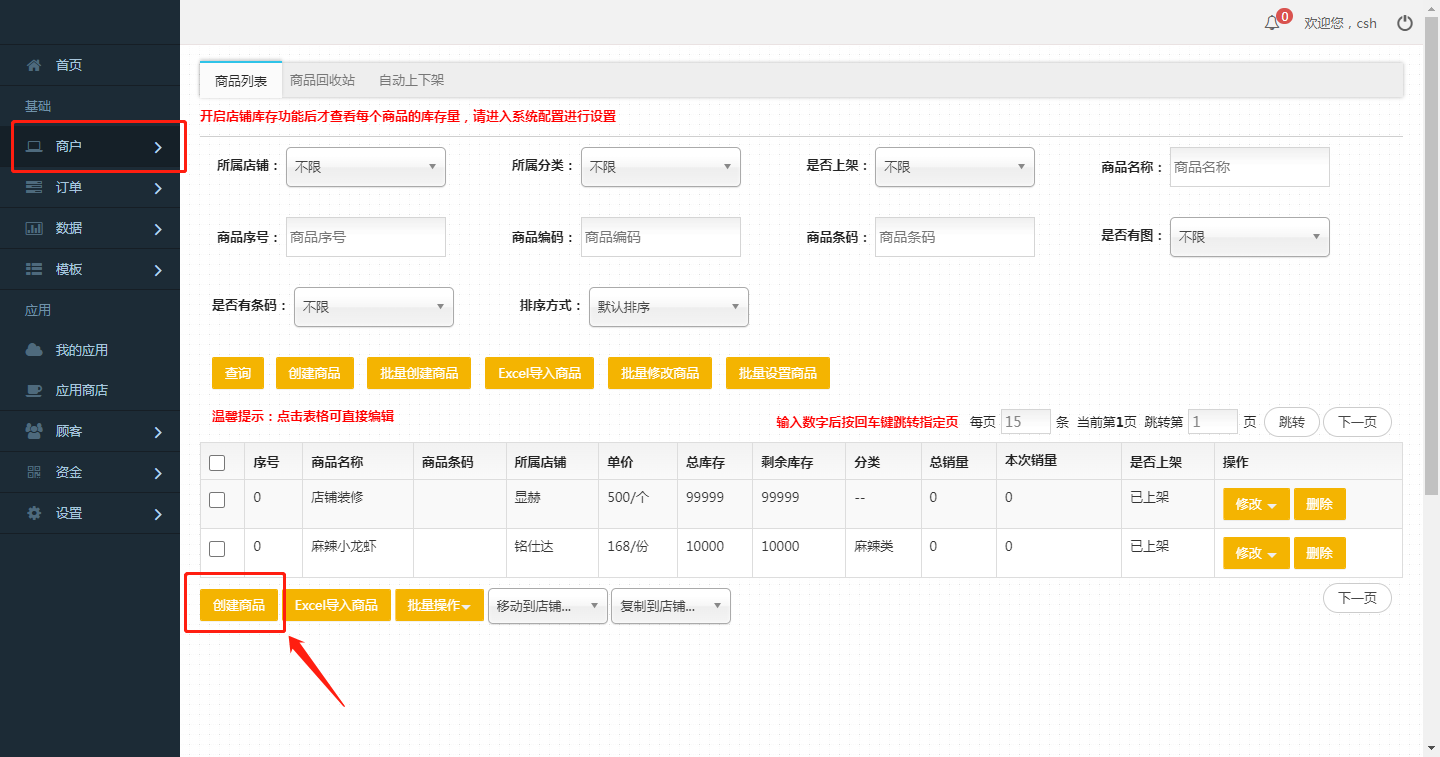Viewport: 1440px width, 757px height.
Task: Click the notification bell icon
Action: (1272, 23)
